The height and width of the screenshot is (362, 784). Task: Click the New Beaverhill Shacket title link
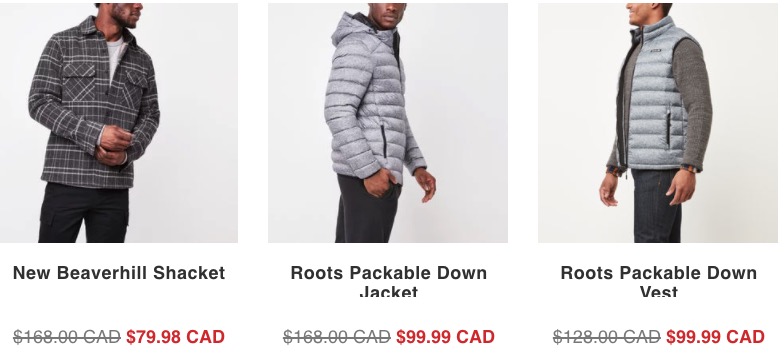pyautogui.click(x=119, y=273)
